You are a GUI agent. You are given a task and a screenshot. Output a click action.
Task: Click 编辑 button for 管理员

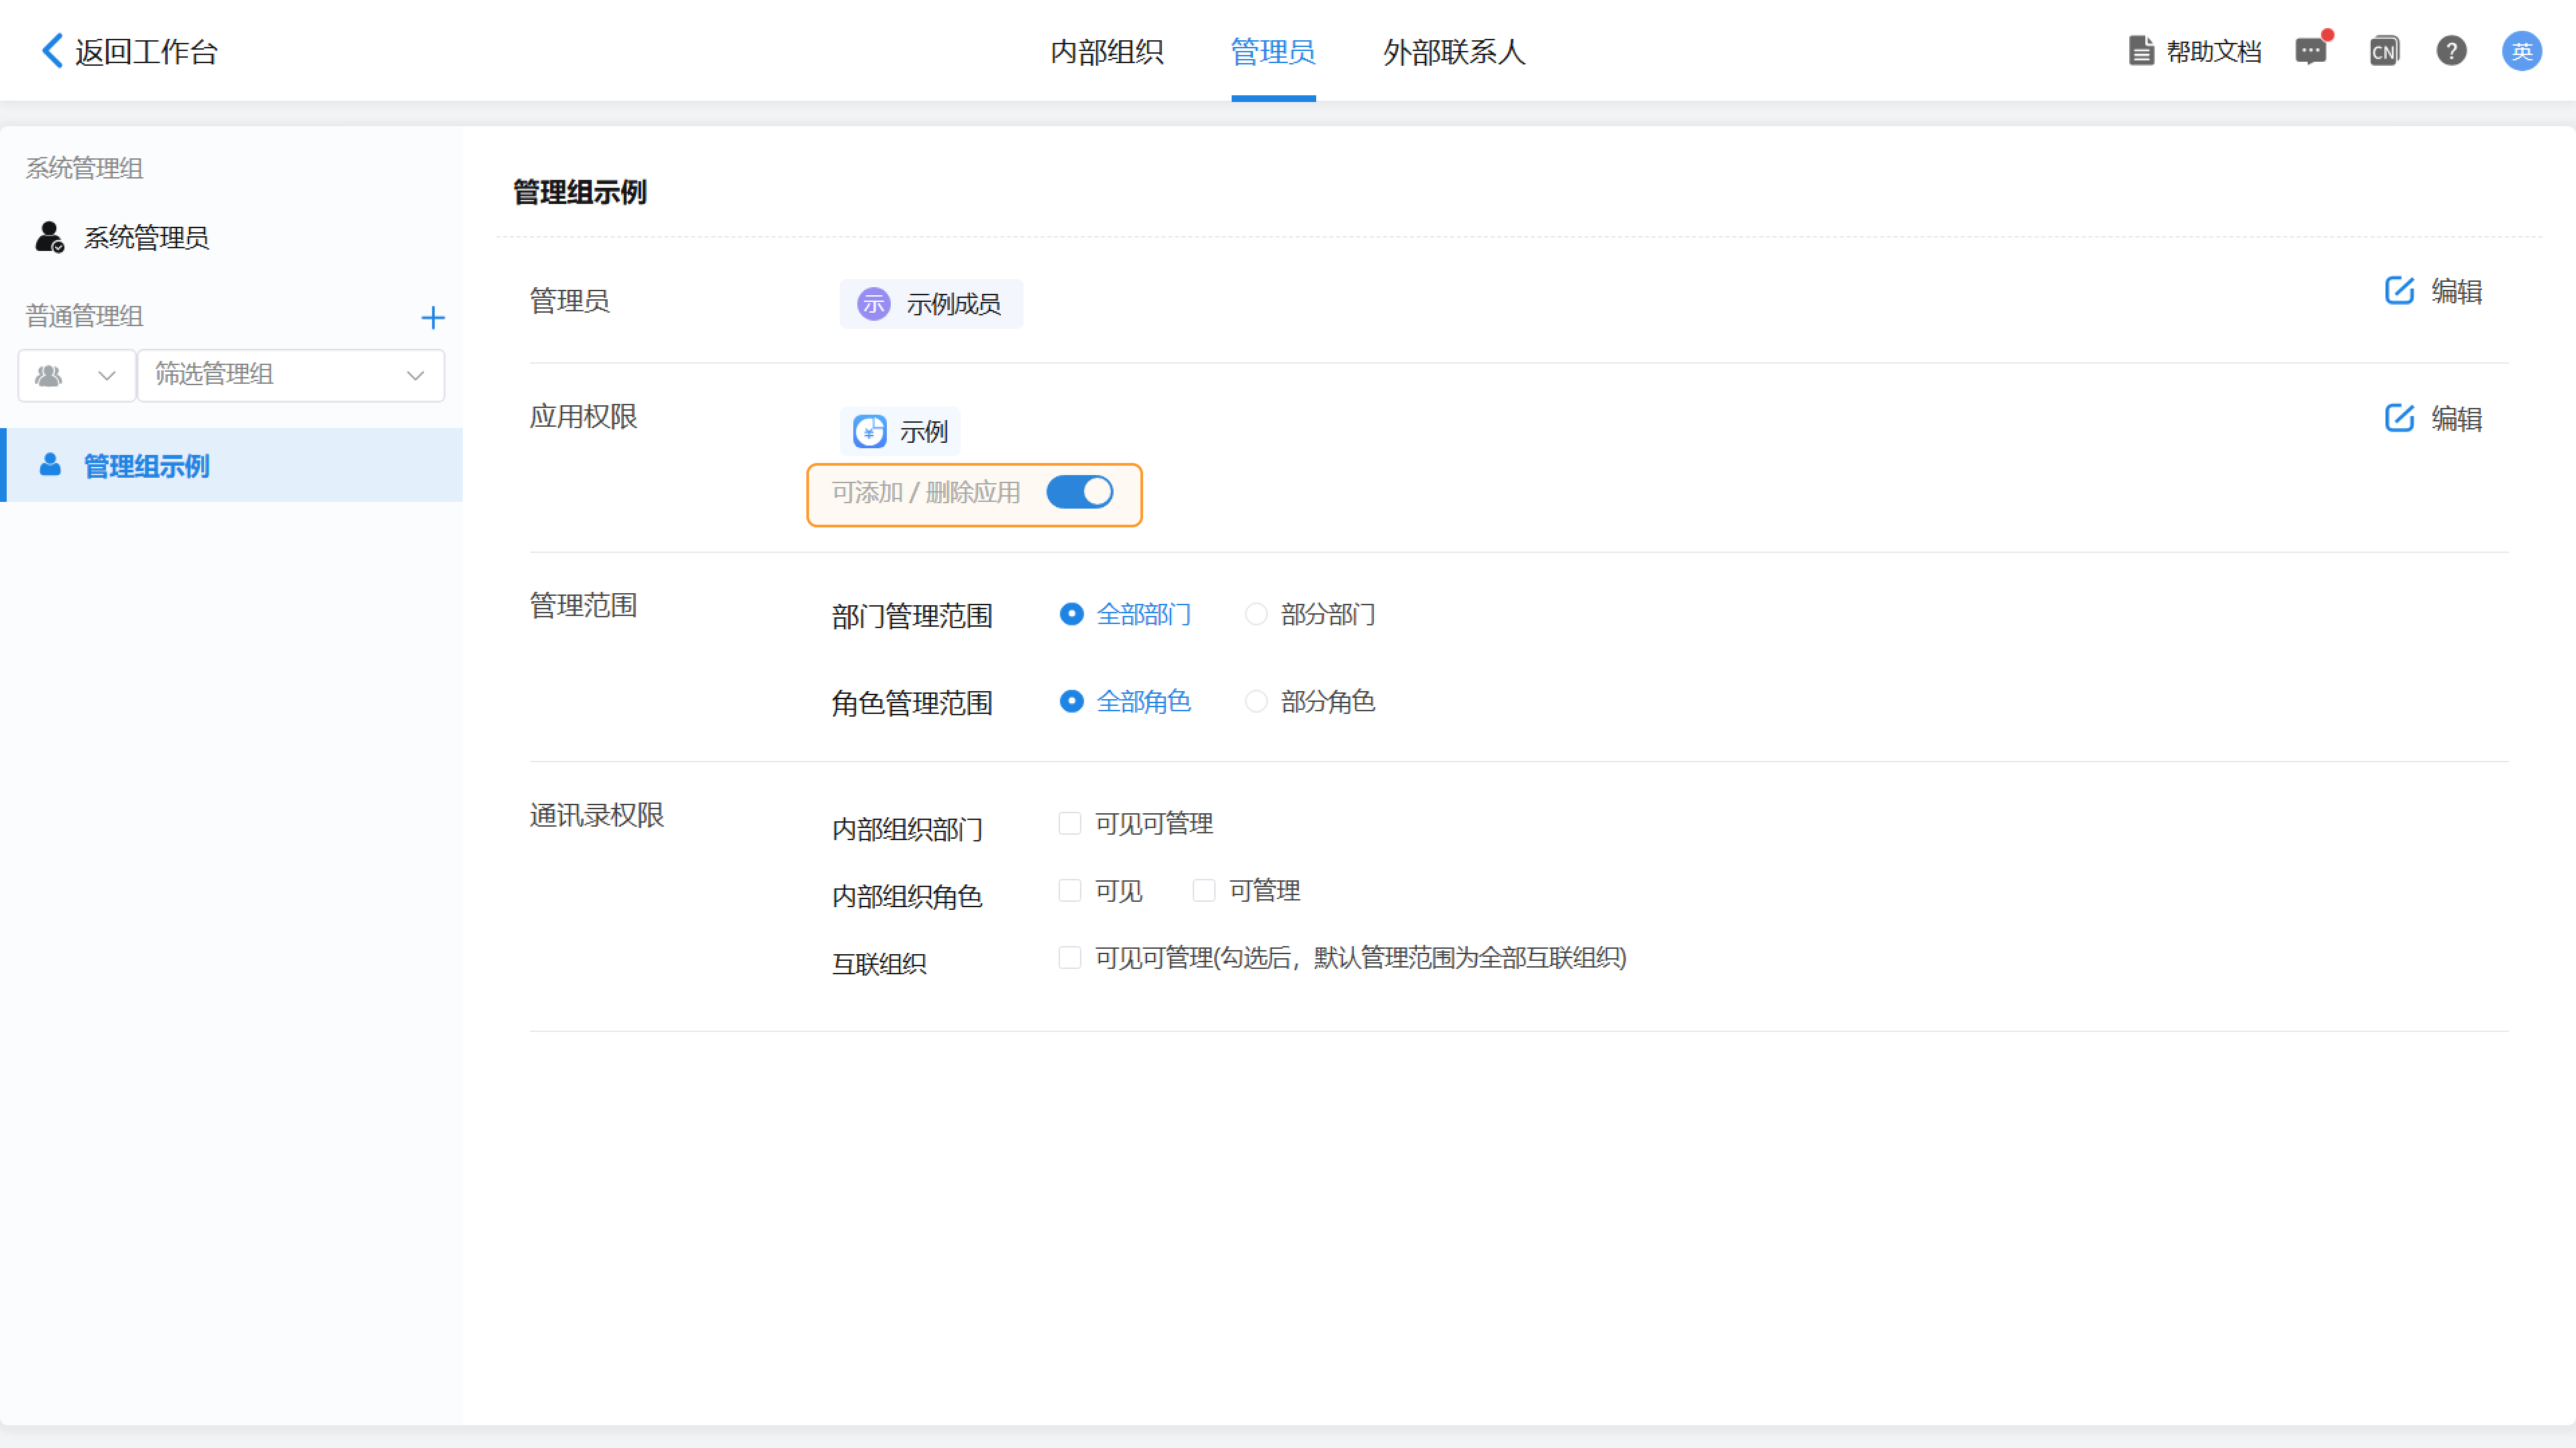point(2434,291)
